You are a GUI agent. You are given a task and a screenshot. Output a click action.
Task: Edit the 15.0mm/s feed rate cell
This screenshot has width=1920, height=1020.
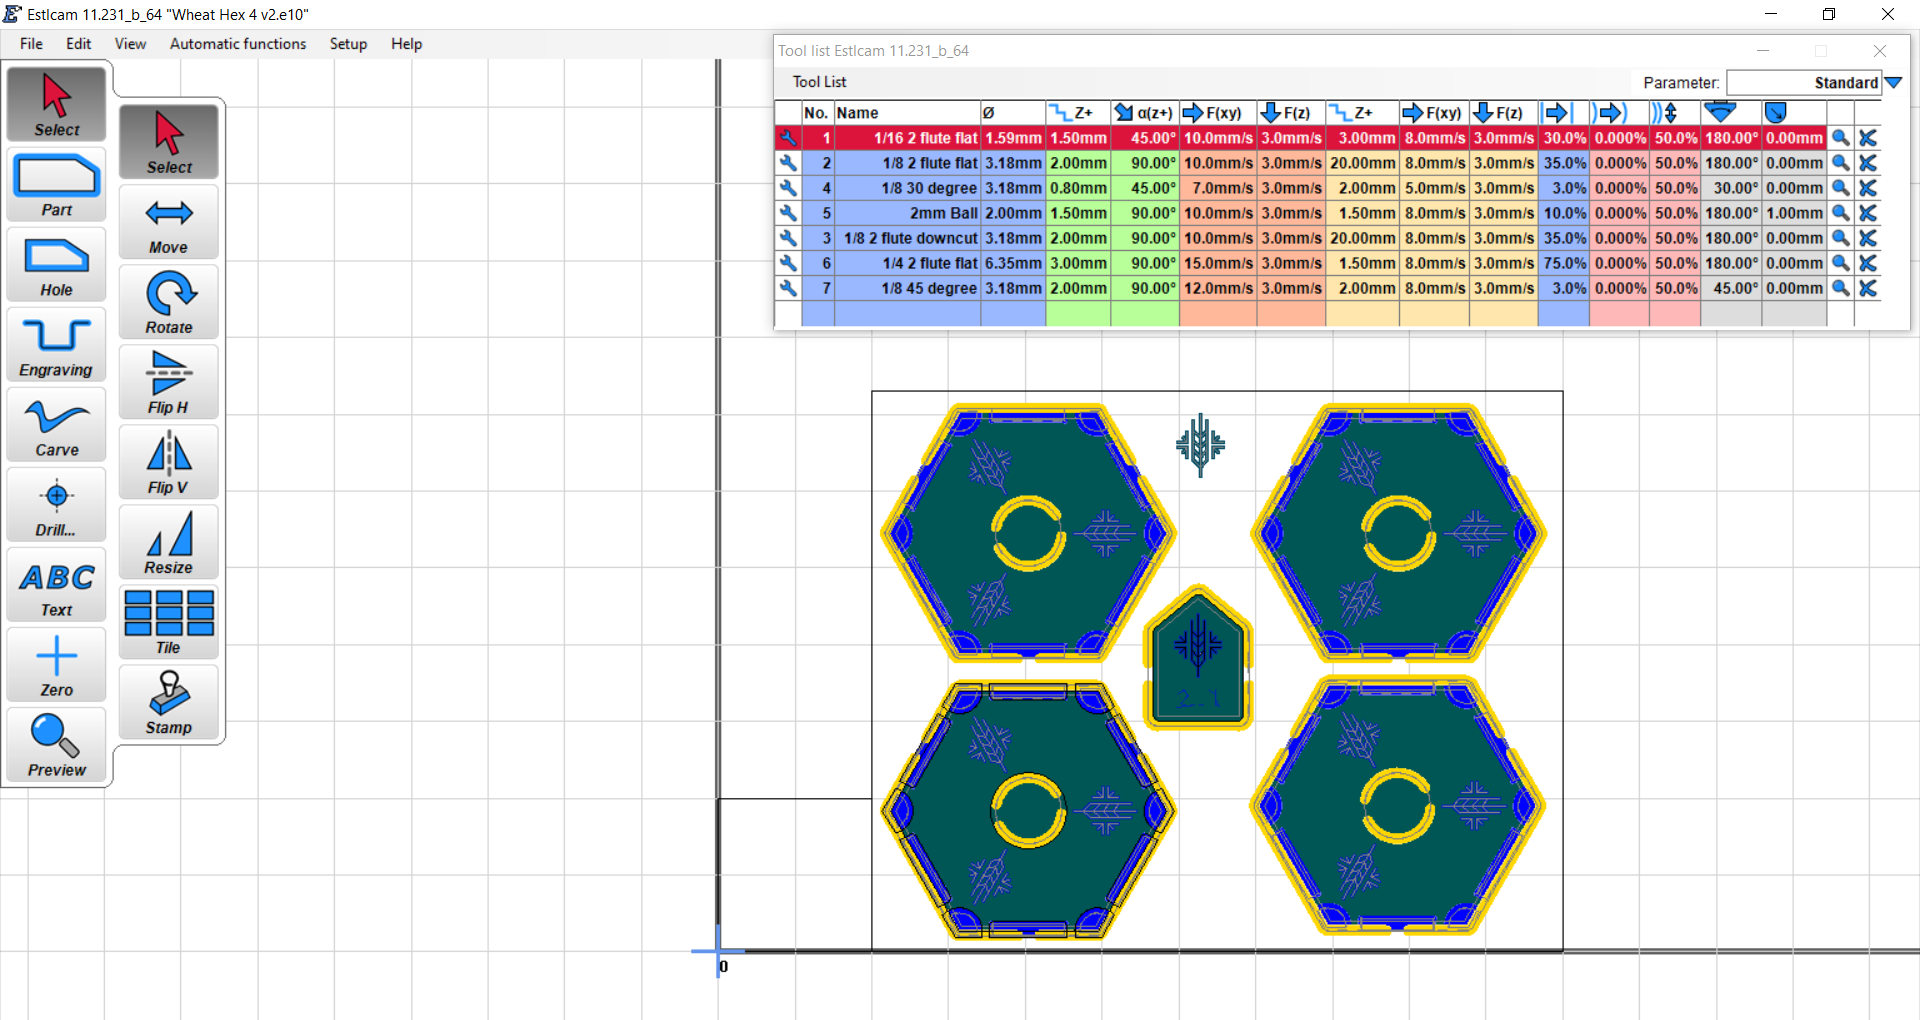pos(1218,263)
